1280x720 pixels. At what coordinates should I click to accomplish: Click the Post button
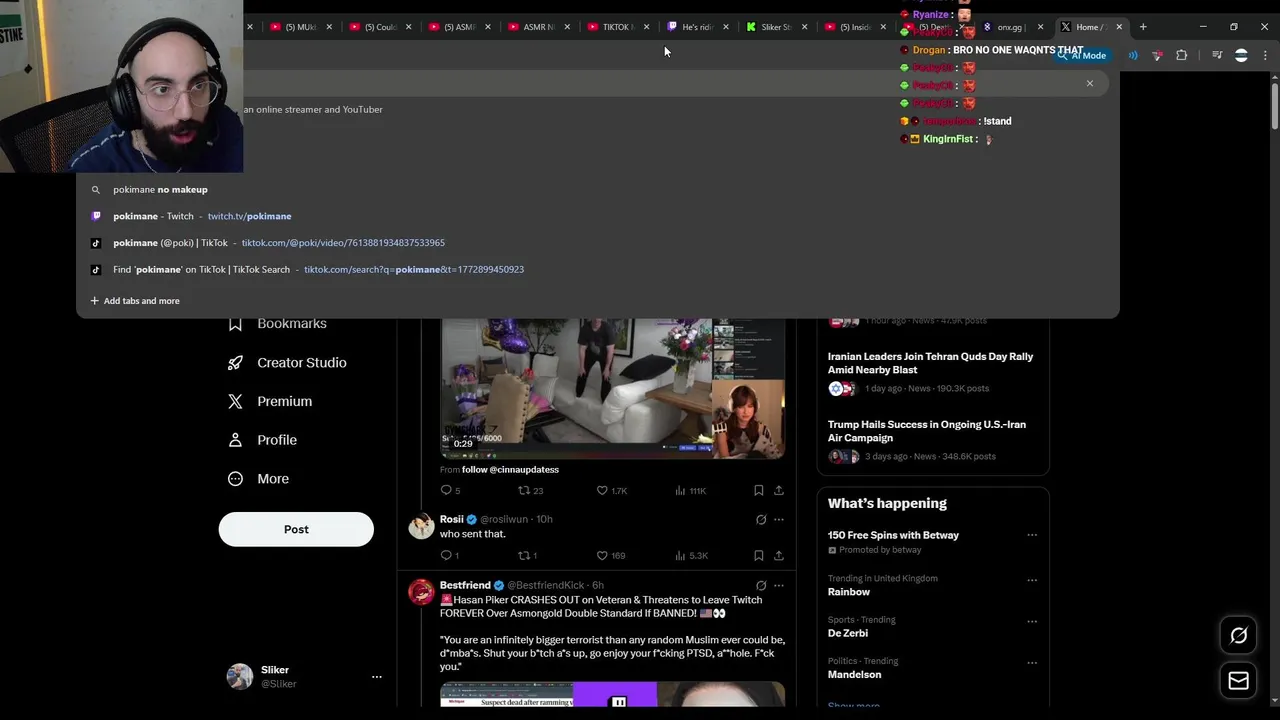click(296, 529)
